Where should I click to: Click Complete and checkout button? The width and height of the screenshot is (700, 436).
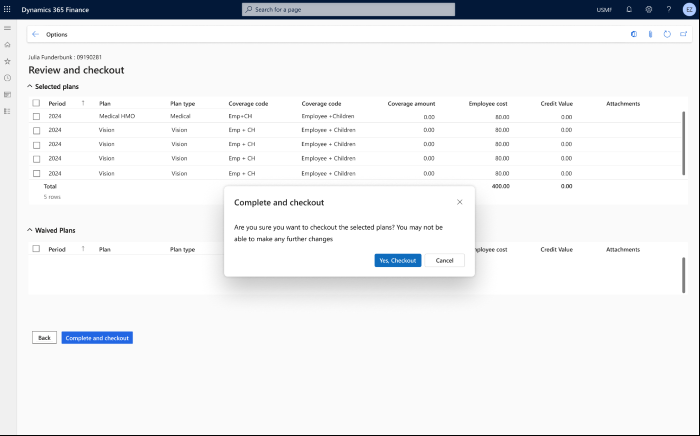tap(97, 338)
